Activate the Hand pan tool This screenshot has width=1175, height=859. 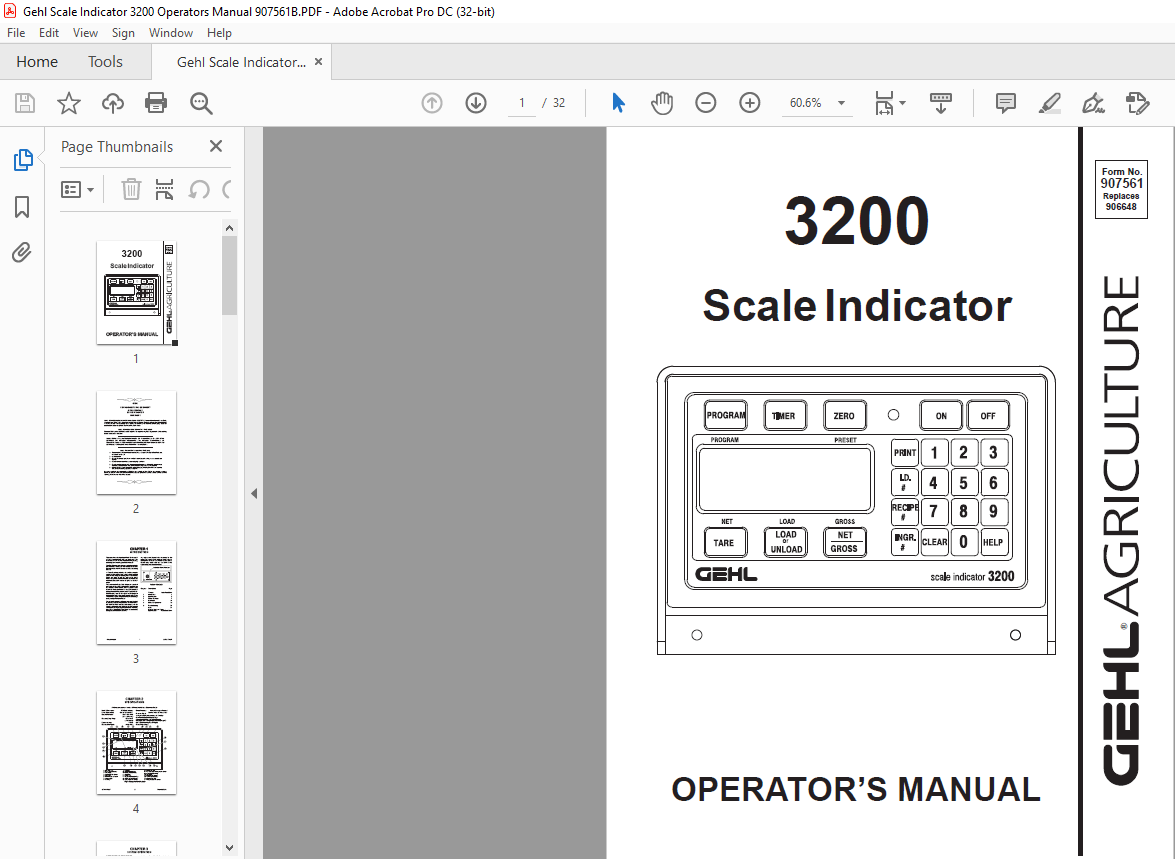click(662, 103)
